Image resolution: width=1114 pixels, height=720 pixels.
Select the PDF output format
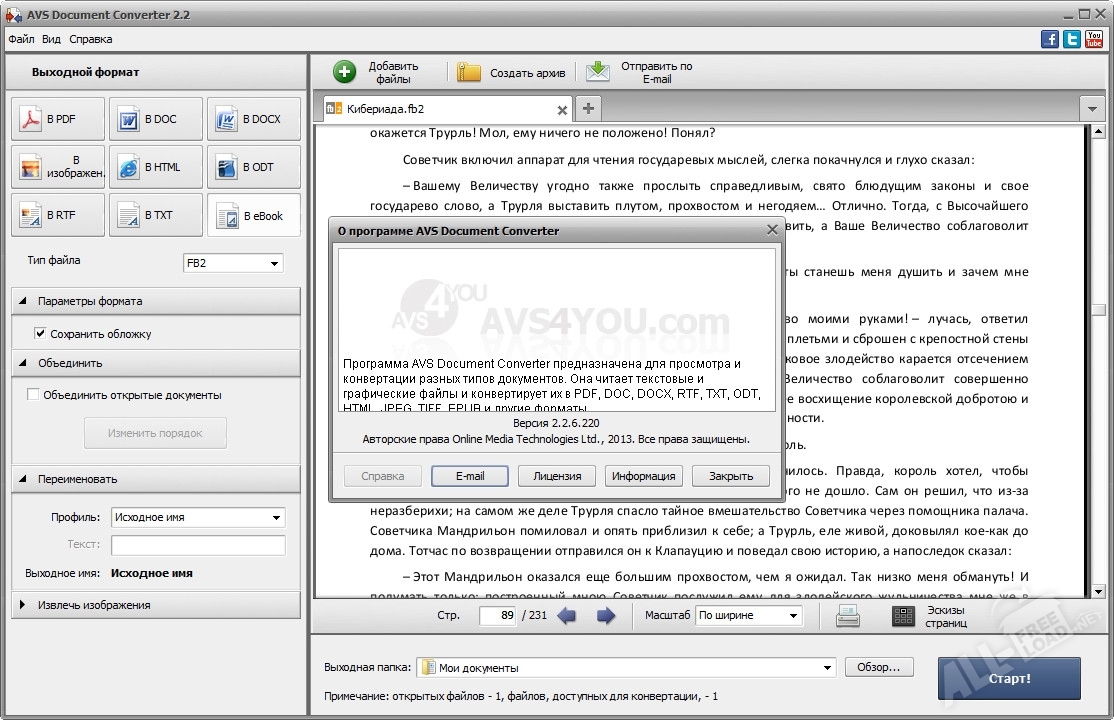tap(58, 119)
